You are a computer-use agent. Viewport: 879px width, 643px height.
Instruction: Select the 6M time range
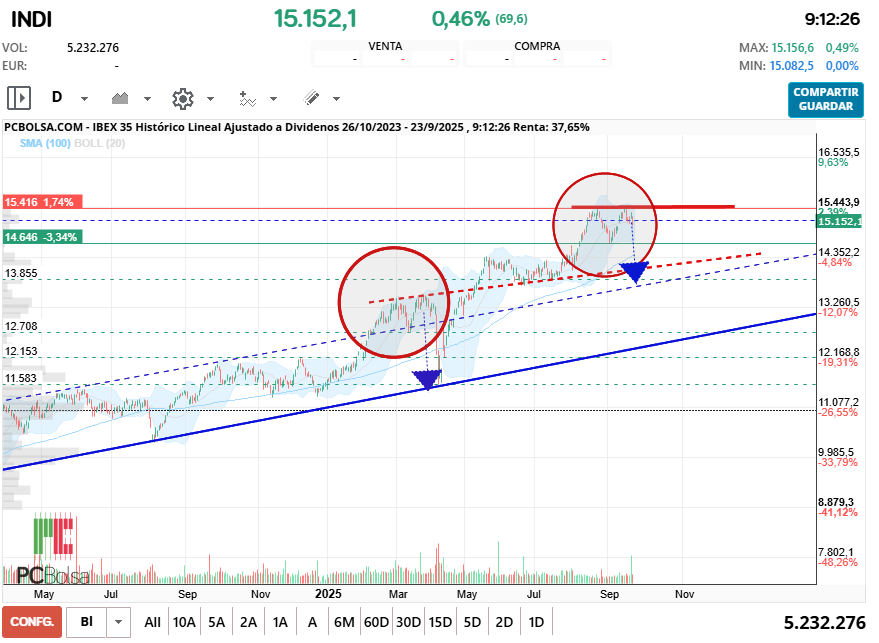tap(344, 622)
